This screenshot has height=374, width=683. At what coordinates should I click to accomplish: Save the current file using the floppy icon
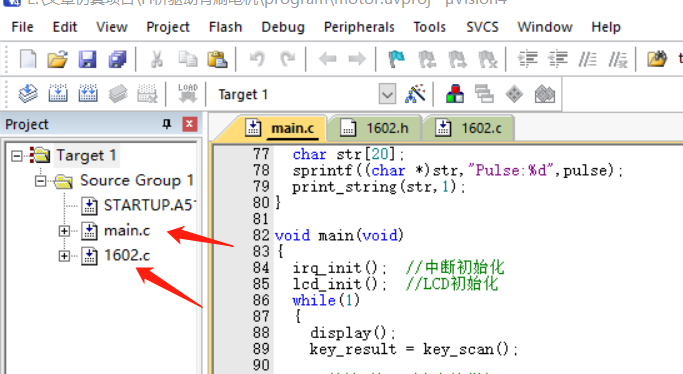click(x=88, y=59)
